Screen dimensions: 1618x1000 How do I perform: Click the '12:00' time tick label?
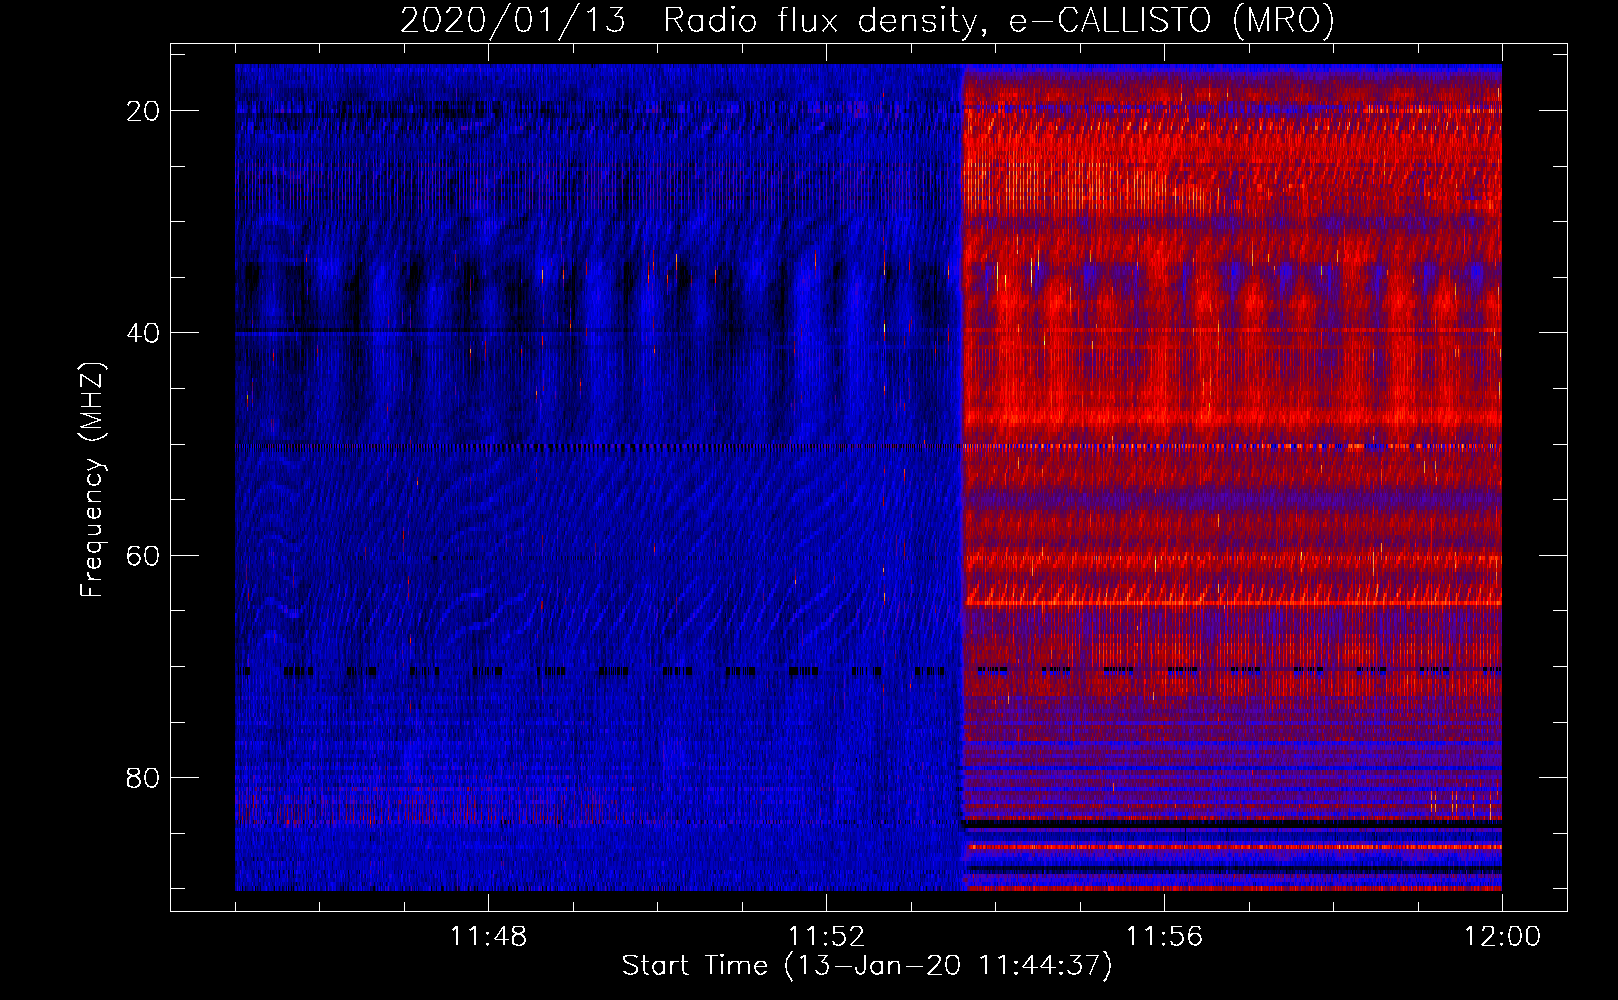(x=1502, y=937)
